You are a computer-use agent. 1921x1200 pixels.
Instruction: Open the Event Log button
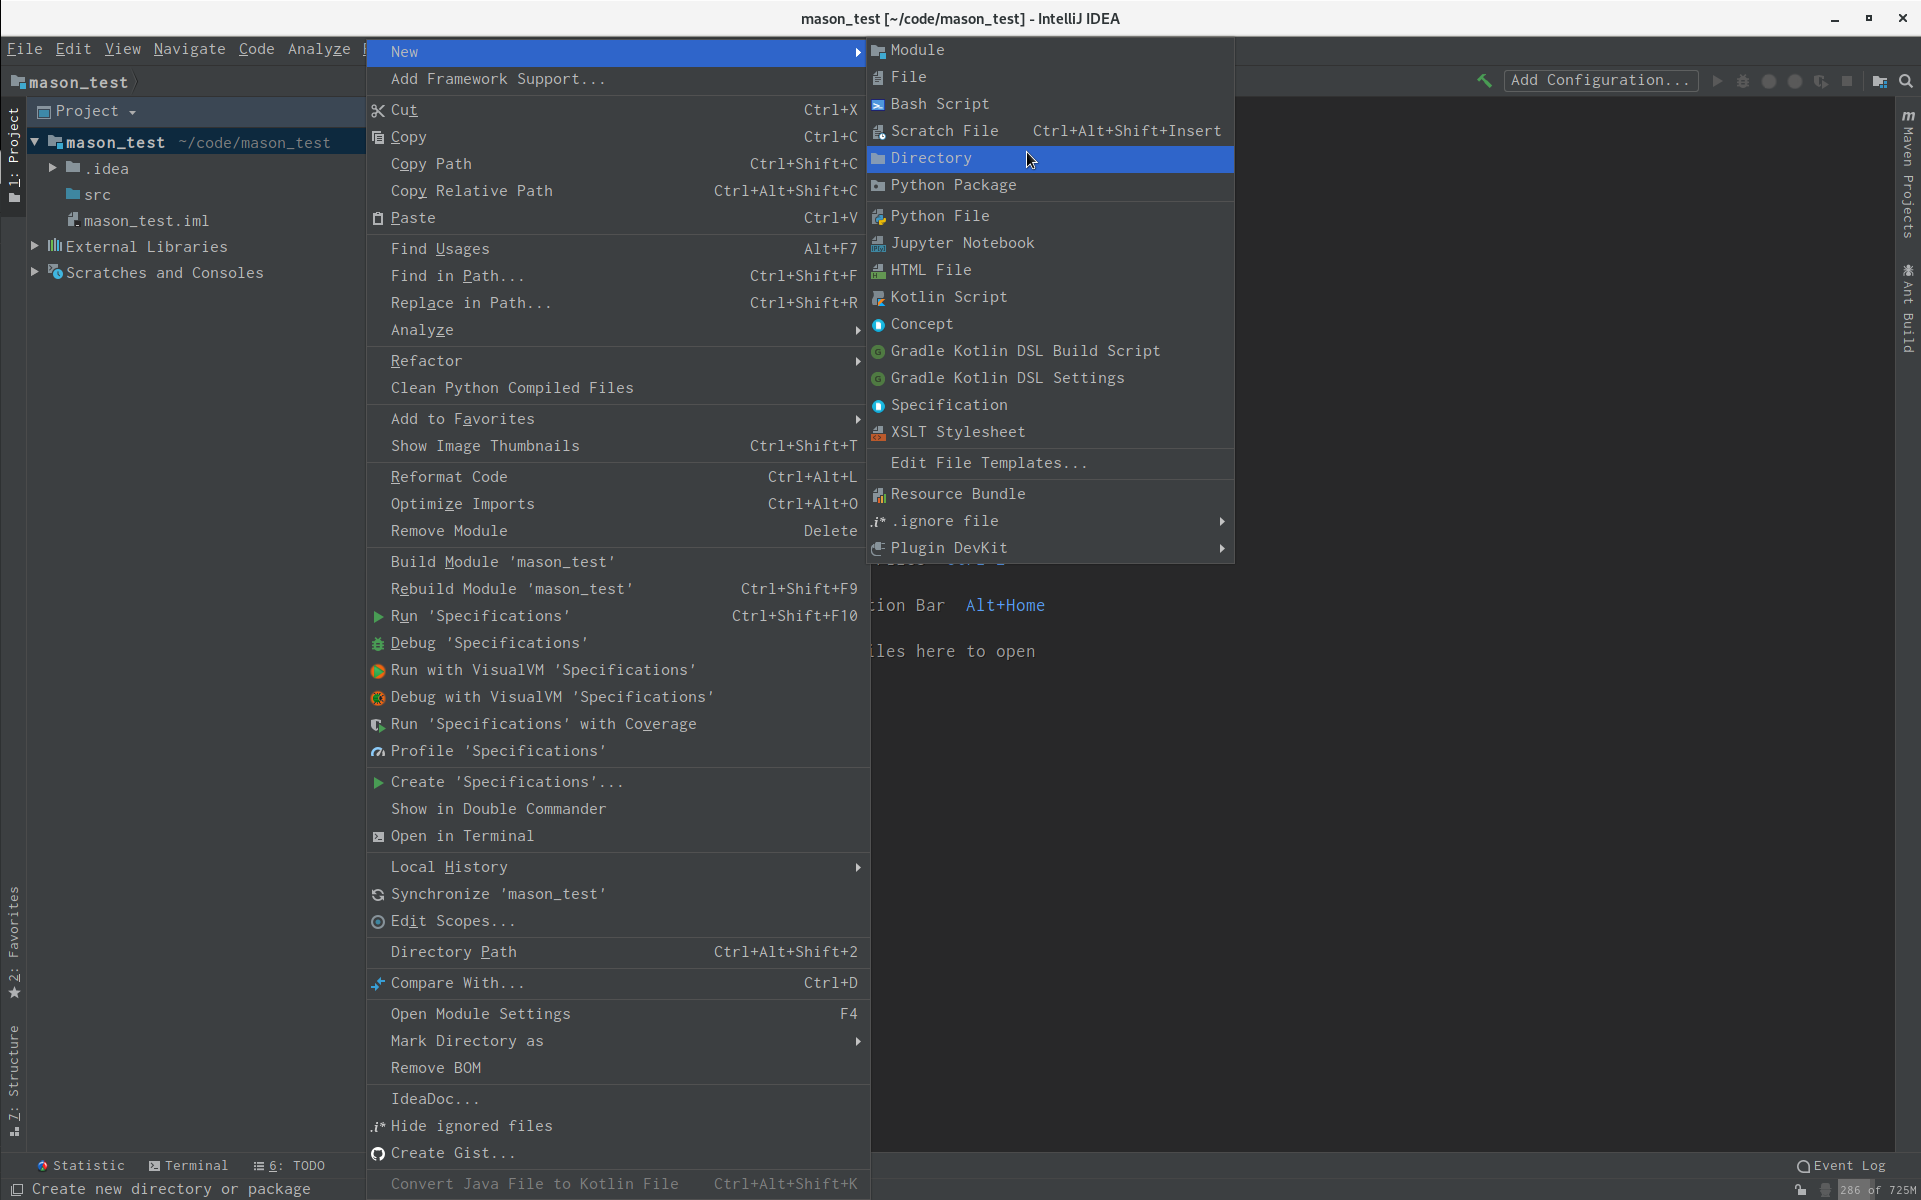[x=1841, y=1166]
